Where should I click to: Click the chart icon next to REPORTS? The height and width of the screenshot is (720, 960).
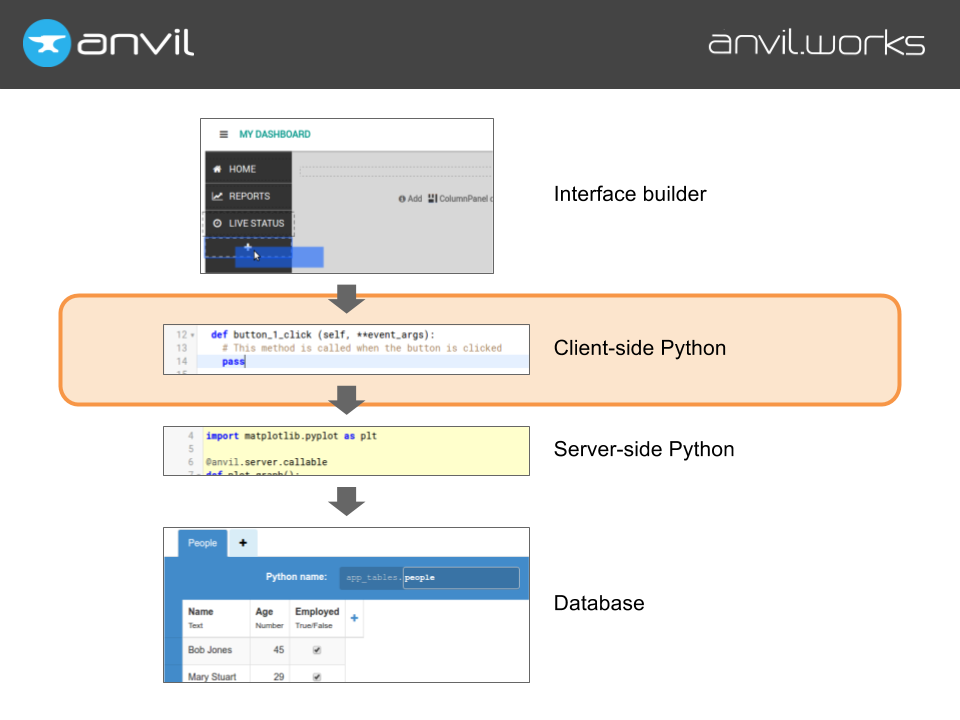click(x=217, y=196)
